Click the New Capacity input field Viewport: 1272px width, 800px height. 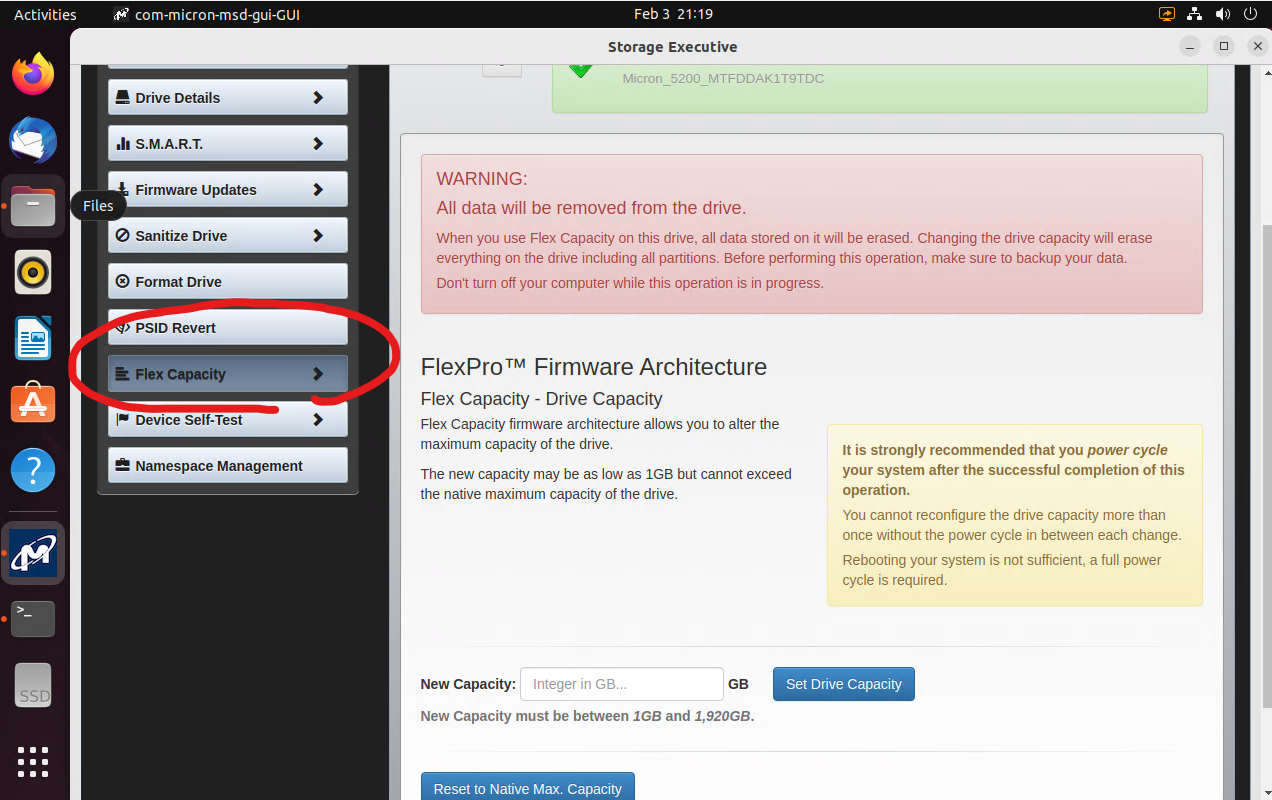(x=622, y=684)
